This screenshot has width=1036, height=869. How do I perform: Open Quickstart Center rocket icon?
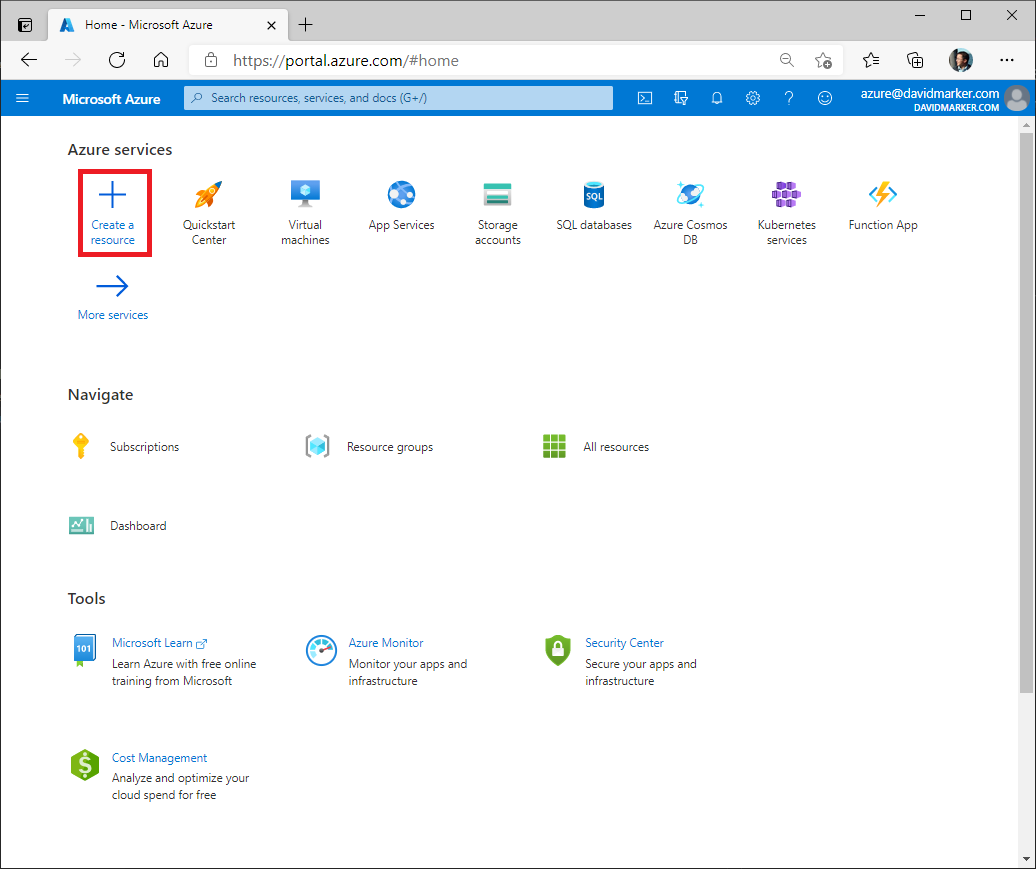pyautogui.click(x=209, y=194)
